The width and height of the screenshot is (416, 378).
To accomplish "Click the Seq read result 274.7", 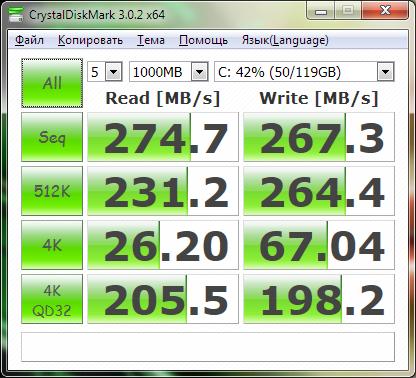I will (163, 137).
